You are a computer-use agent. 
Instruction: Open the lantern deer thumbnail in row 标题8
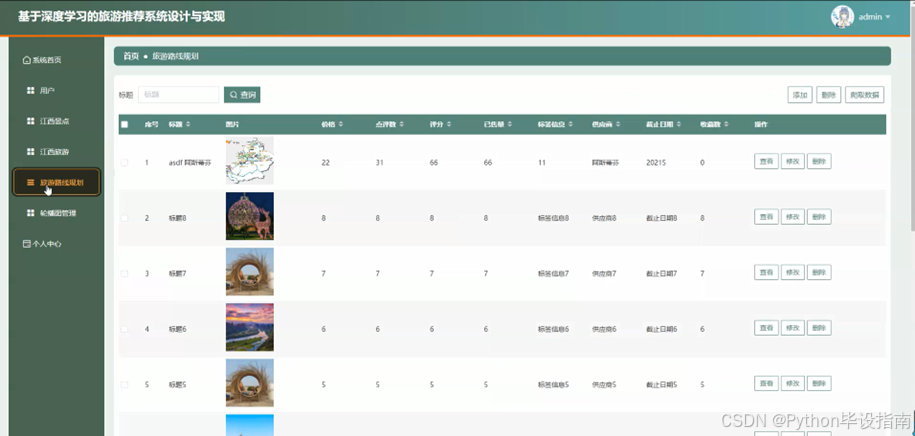coord(250,216)
